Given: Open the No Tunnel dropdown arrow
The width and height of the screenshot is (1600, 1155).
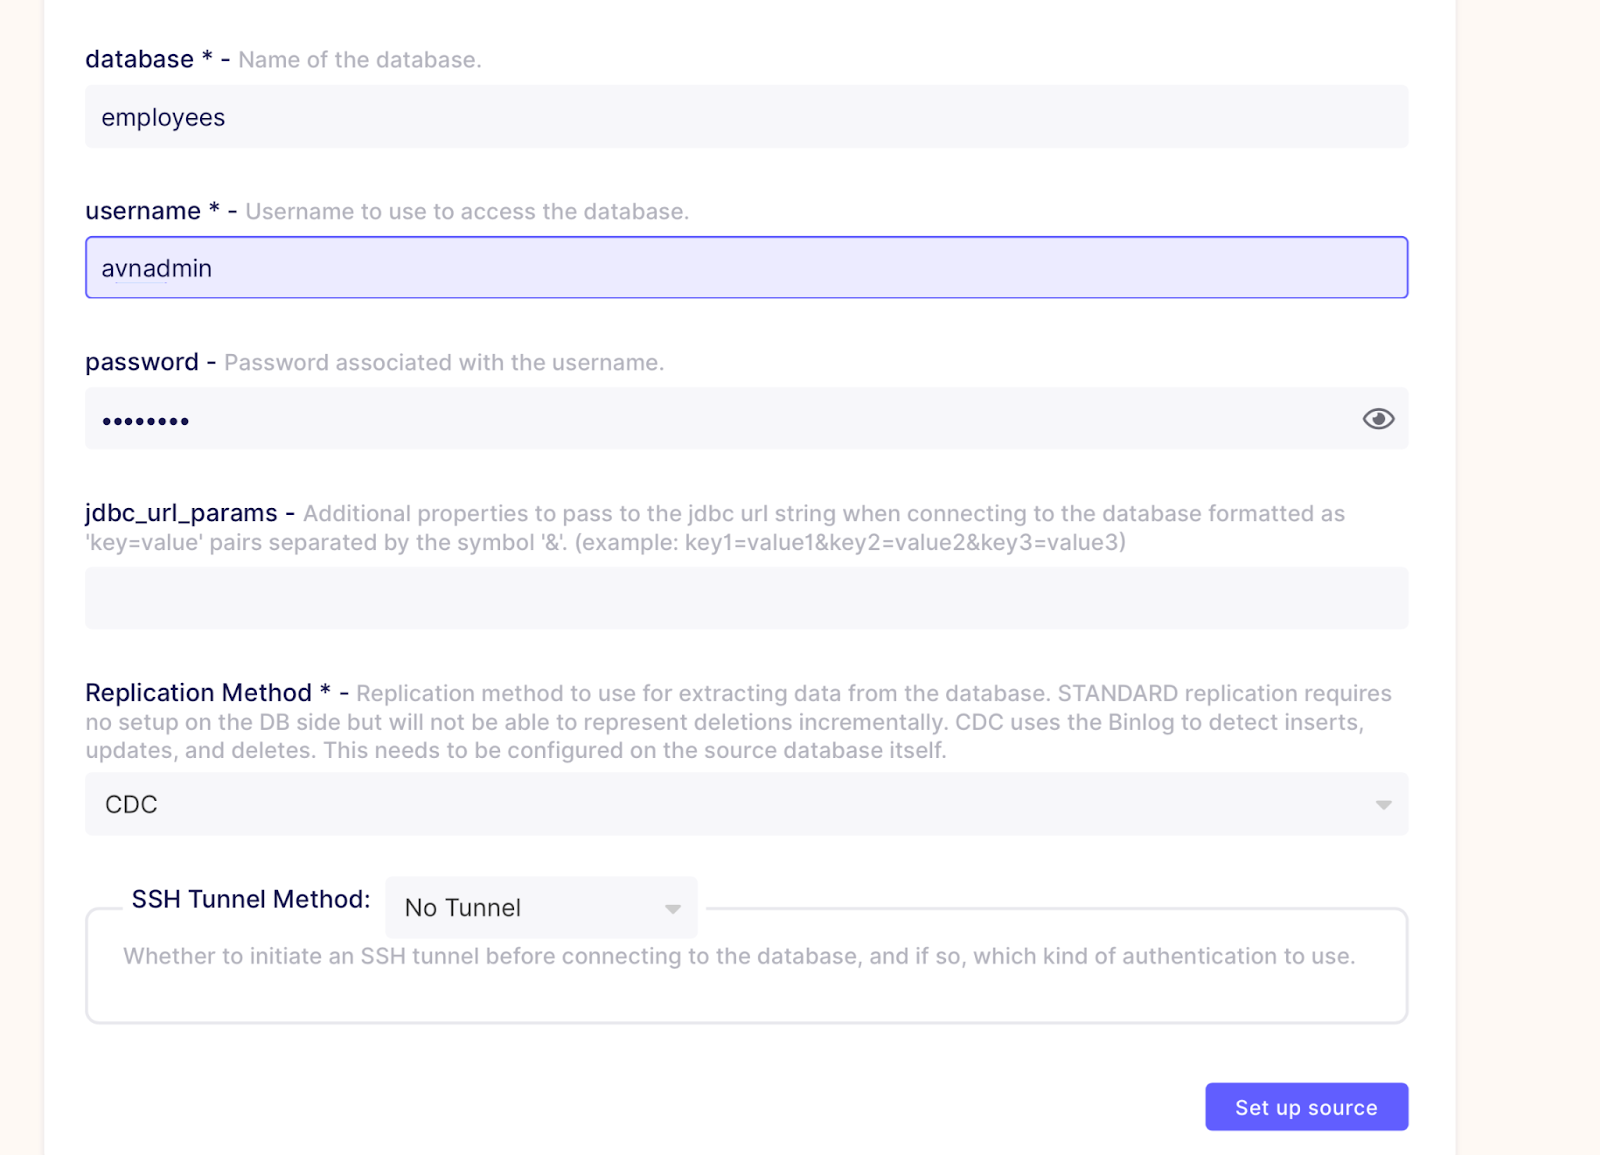Looking at the screenshot, I should click(x=671, y=907).
